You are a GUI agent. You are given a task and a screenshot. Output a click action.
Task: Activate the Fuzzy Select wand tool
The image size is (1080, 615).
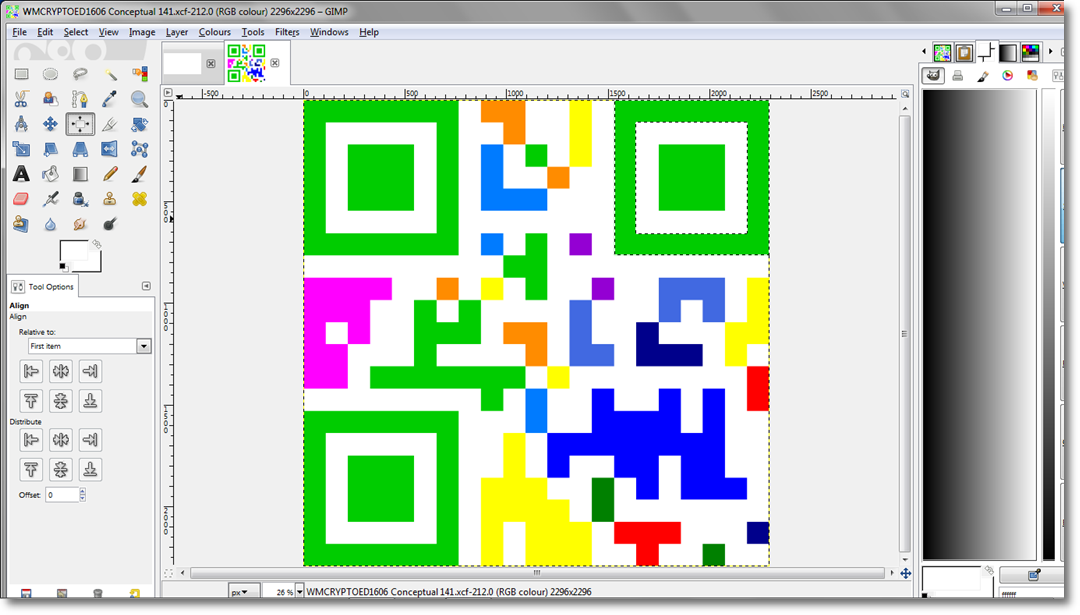(110, 74)
